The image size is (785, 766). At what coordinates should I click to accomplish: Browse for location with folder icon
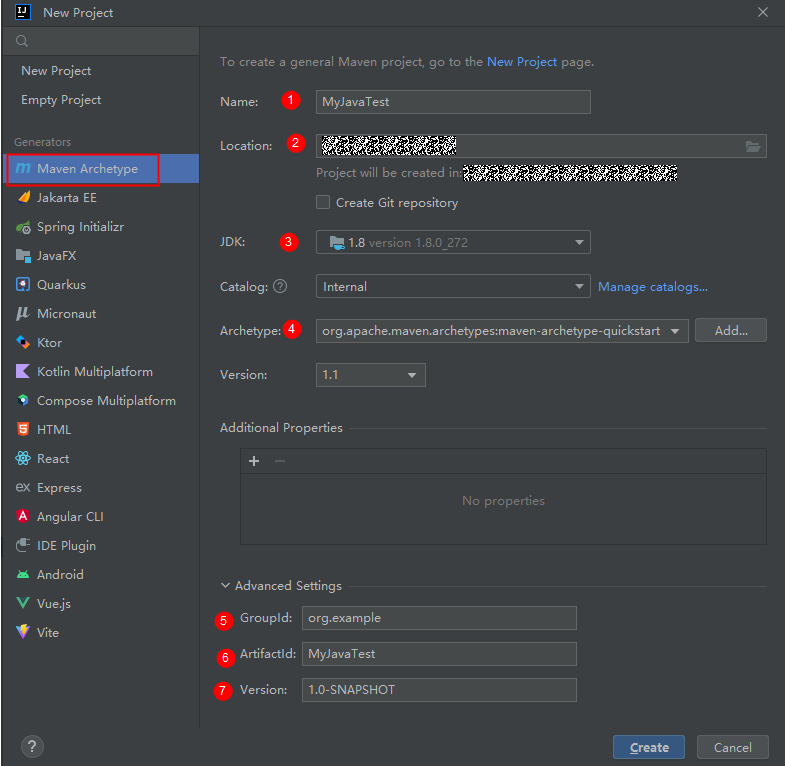click(x=753, y=146)
